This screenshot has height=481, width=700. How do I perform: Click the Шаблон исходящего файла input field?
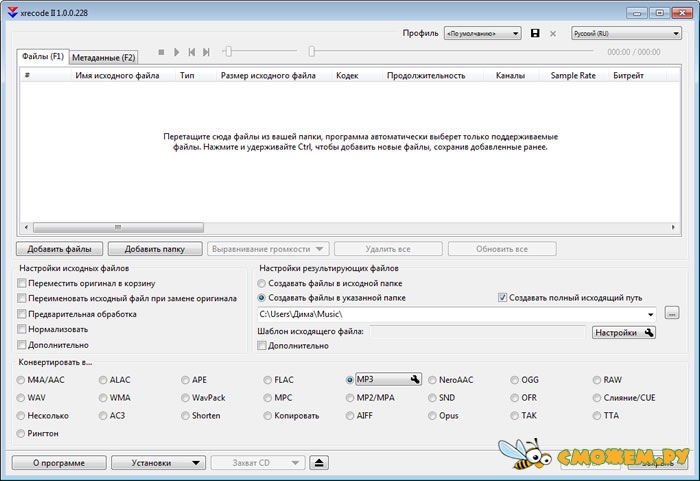[x=477, y=332]
